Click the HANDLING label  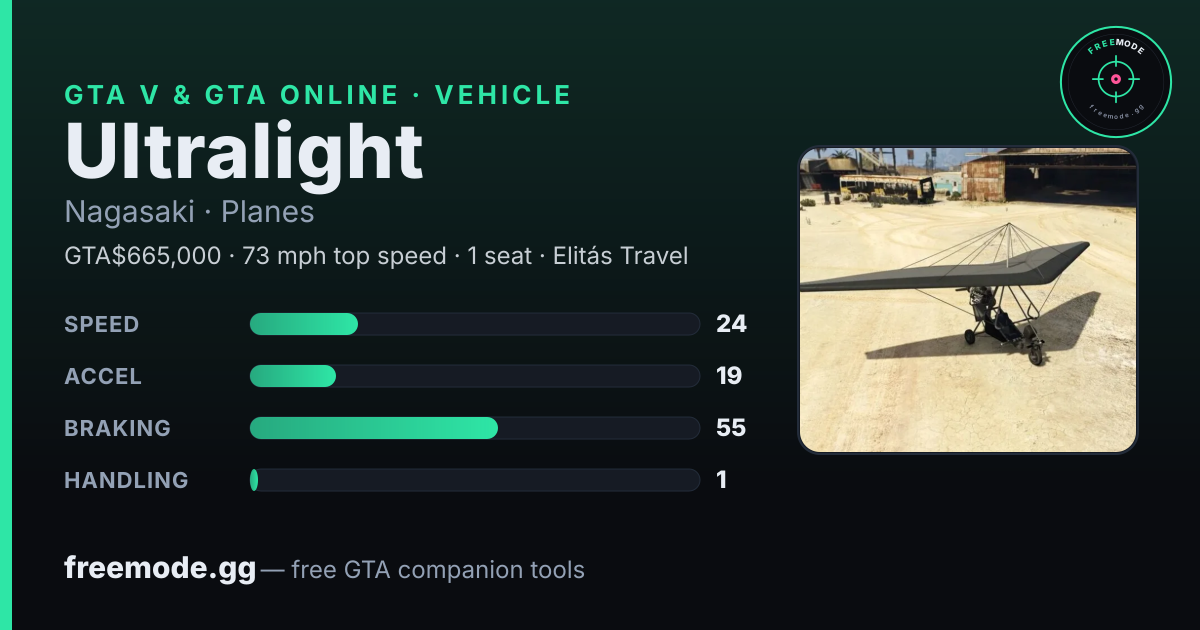pyautogui.click(x=126, y=480)
